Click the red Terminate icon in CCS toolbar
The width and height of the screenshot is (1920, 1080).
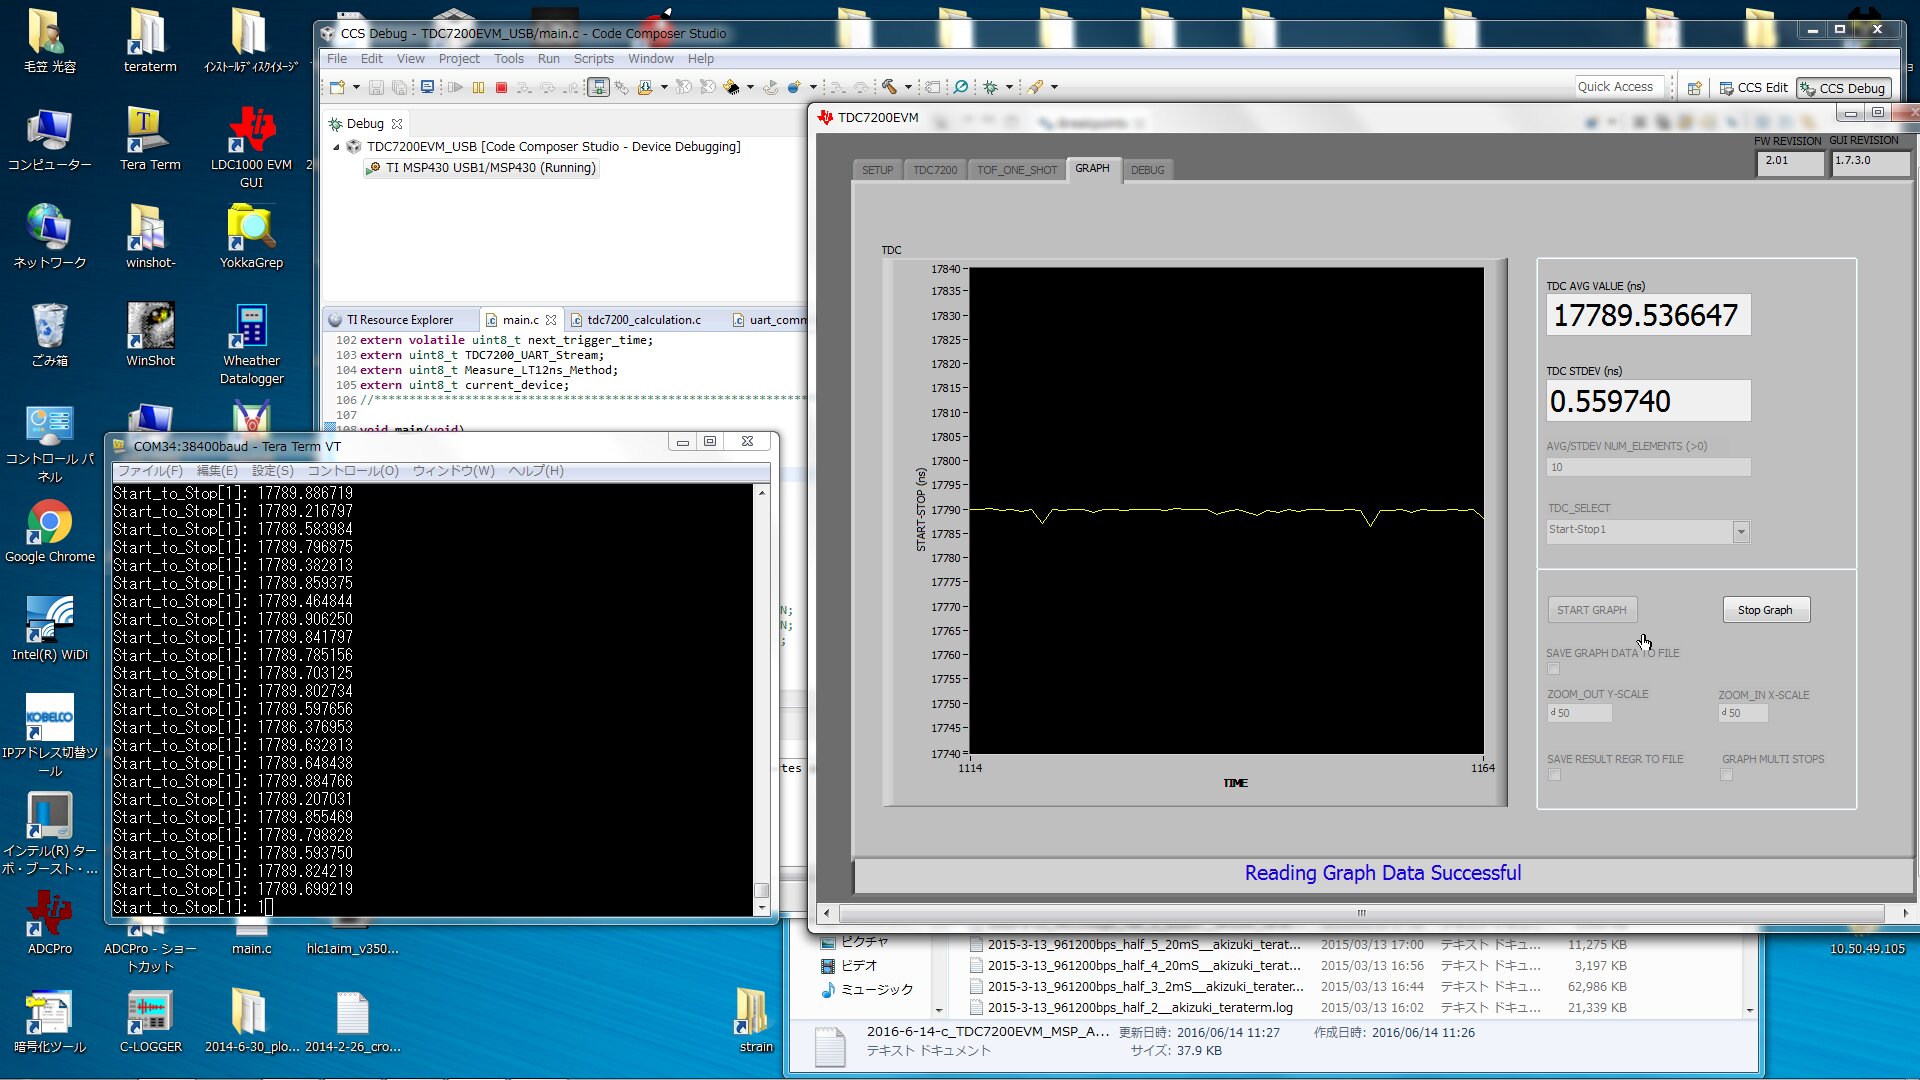[502, 87]
